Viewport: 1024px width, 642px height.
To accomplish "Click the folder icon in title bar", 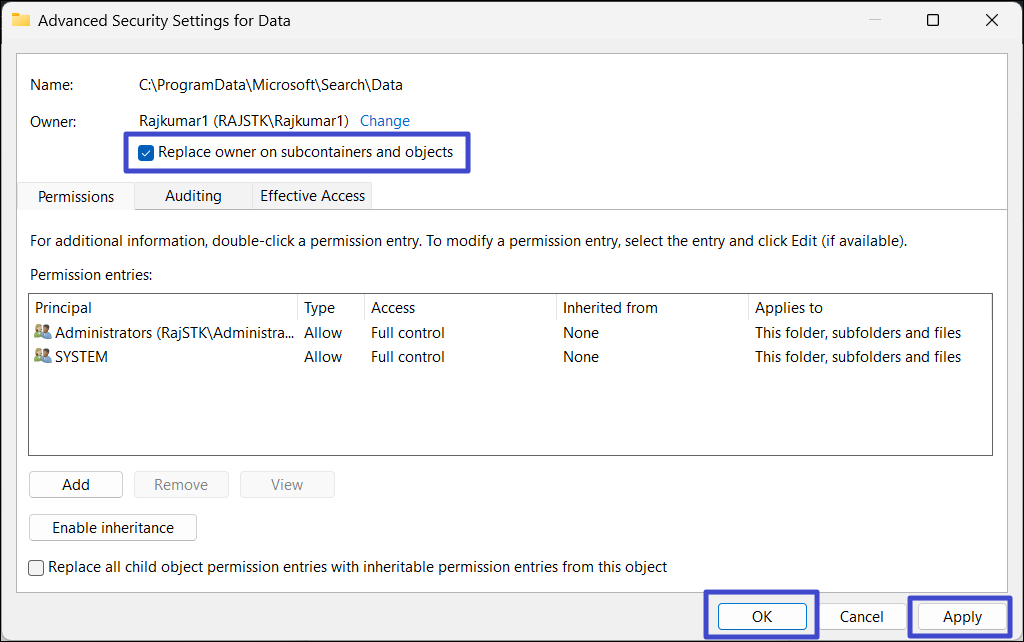I will (x=20, y=20).
